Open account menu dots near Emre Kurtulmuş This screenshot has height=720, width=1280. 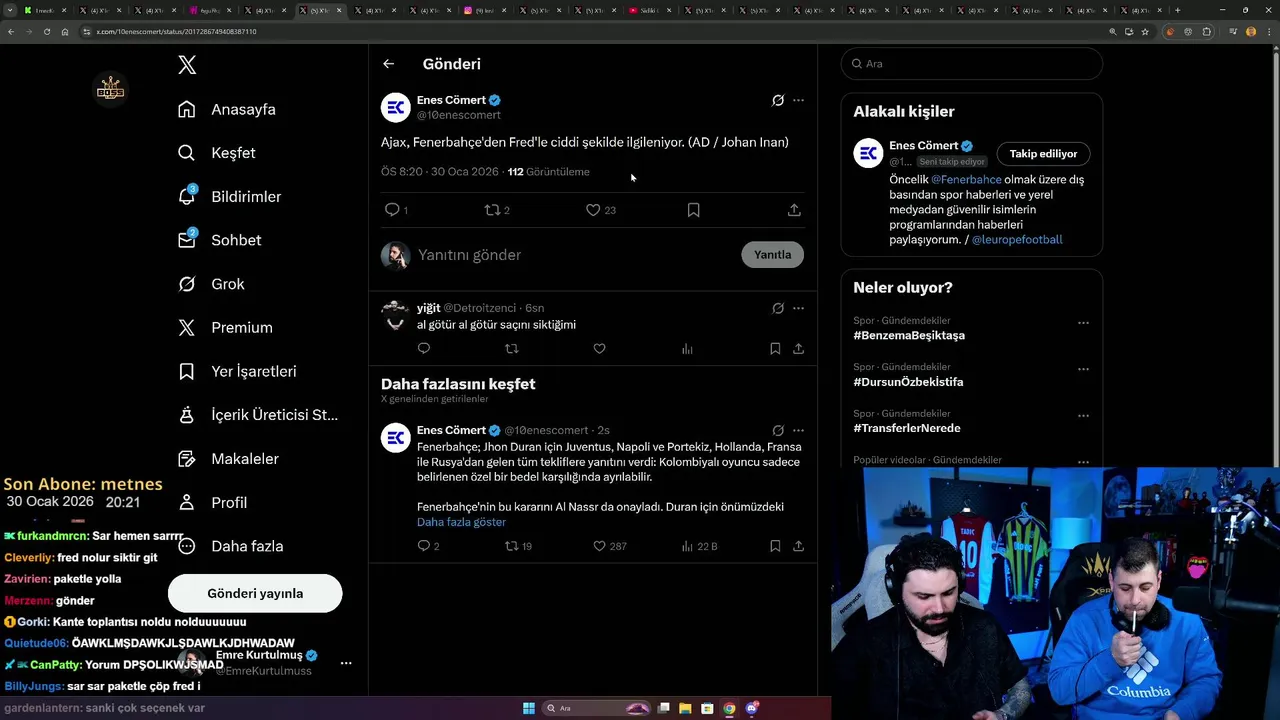[346, 663]
